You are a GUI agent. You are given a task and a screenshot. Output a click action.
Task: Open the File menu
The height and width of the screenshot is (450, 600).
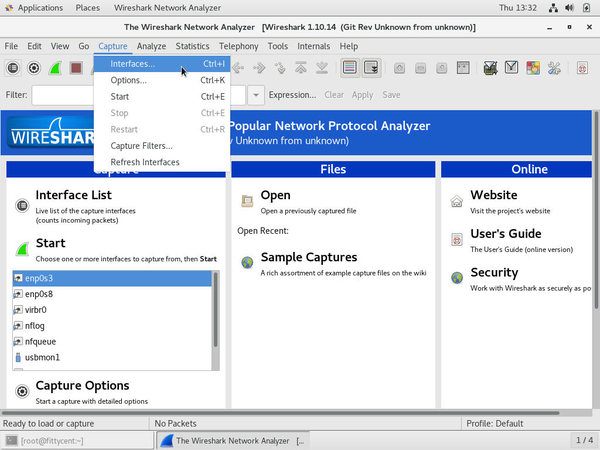tap(11, 46)
